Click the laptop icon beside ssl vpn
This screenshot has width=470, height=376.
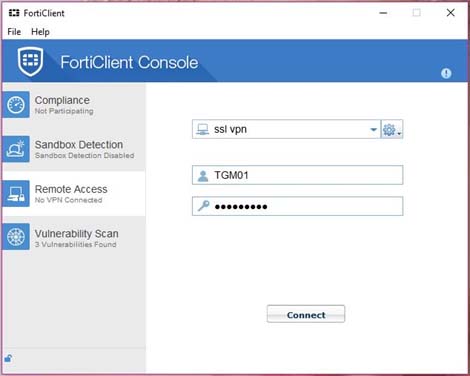202,129
